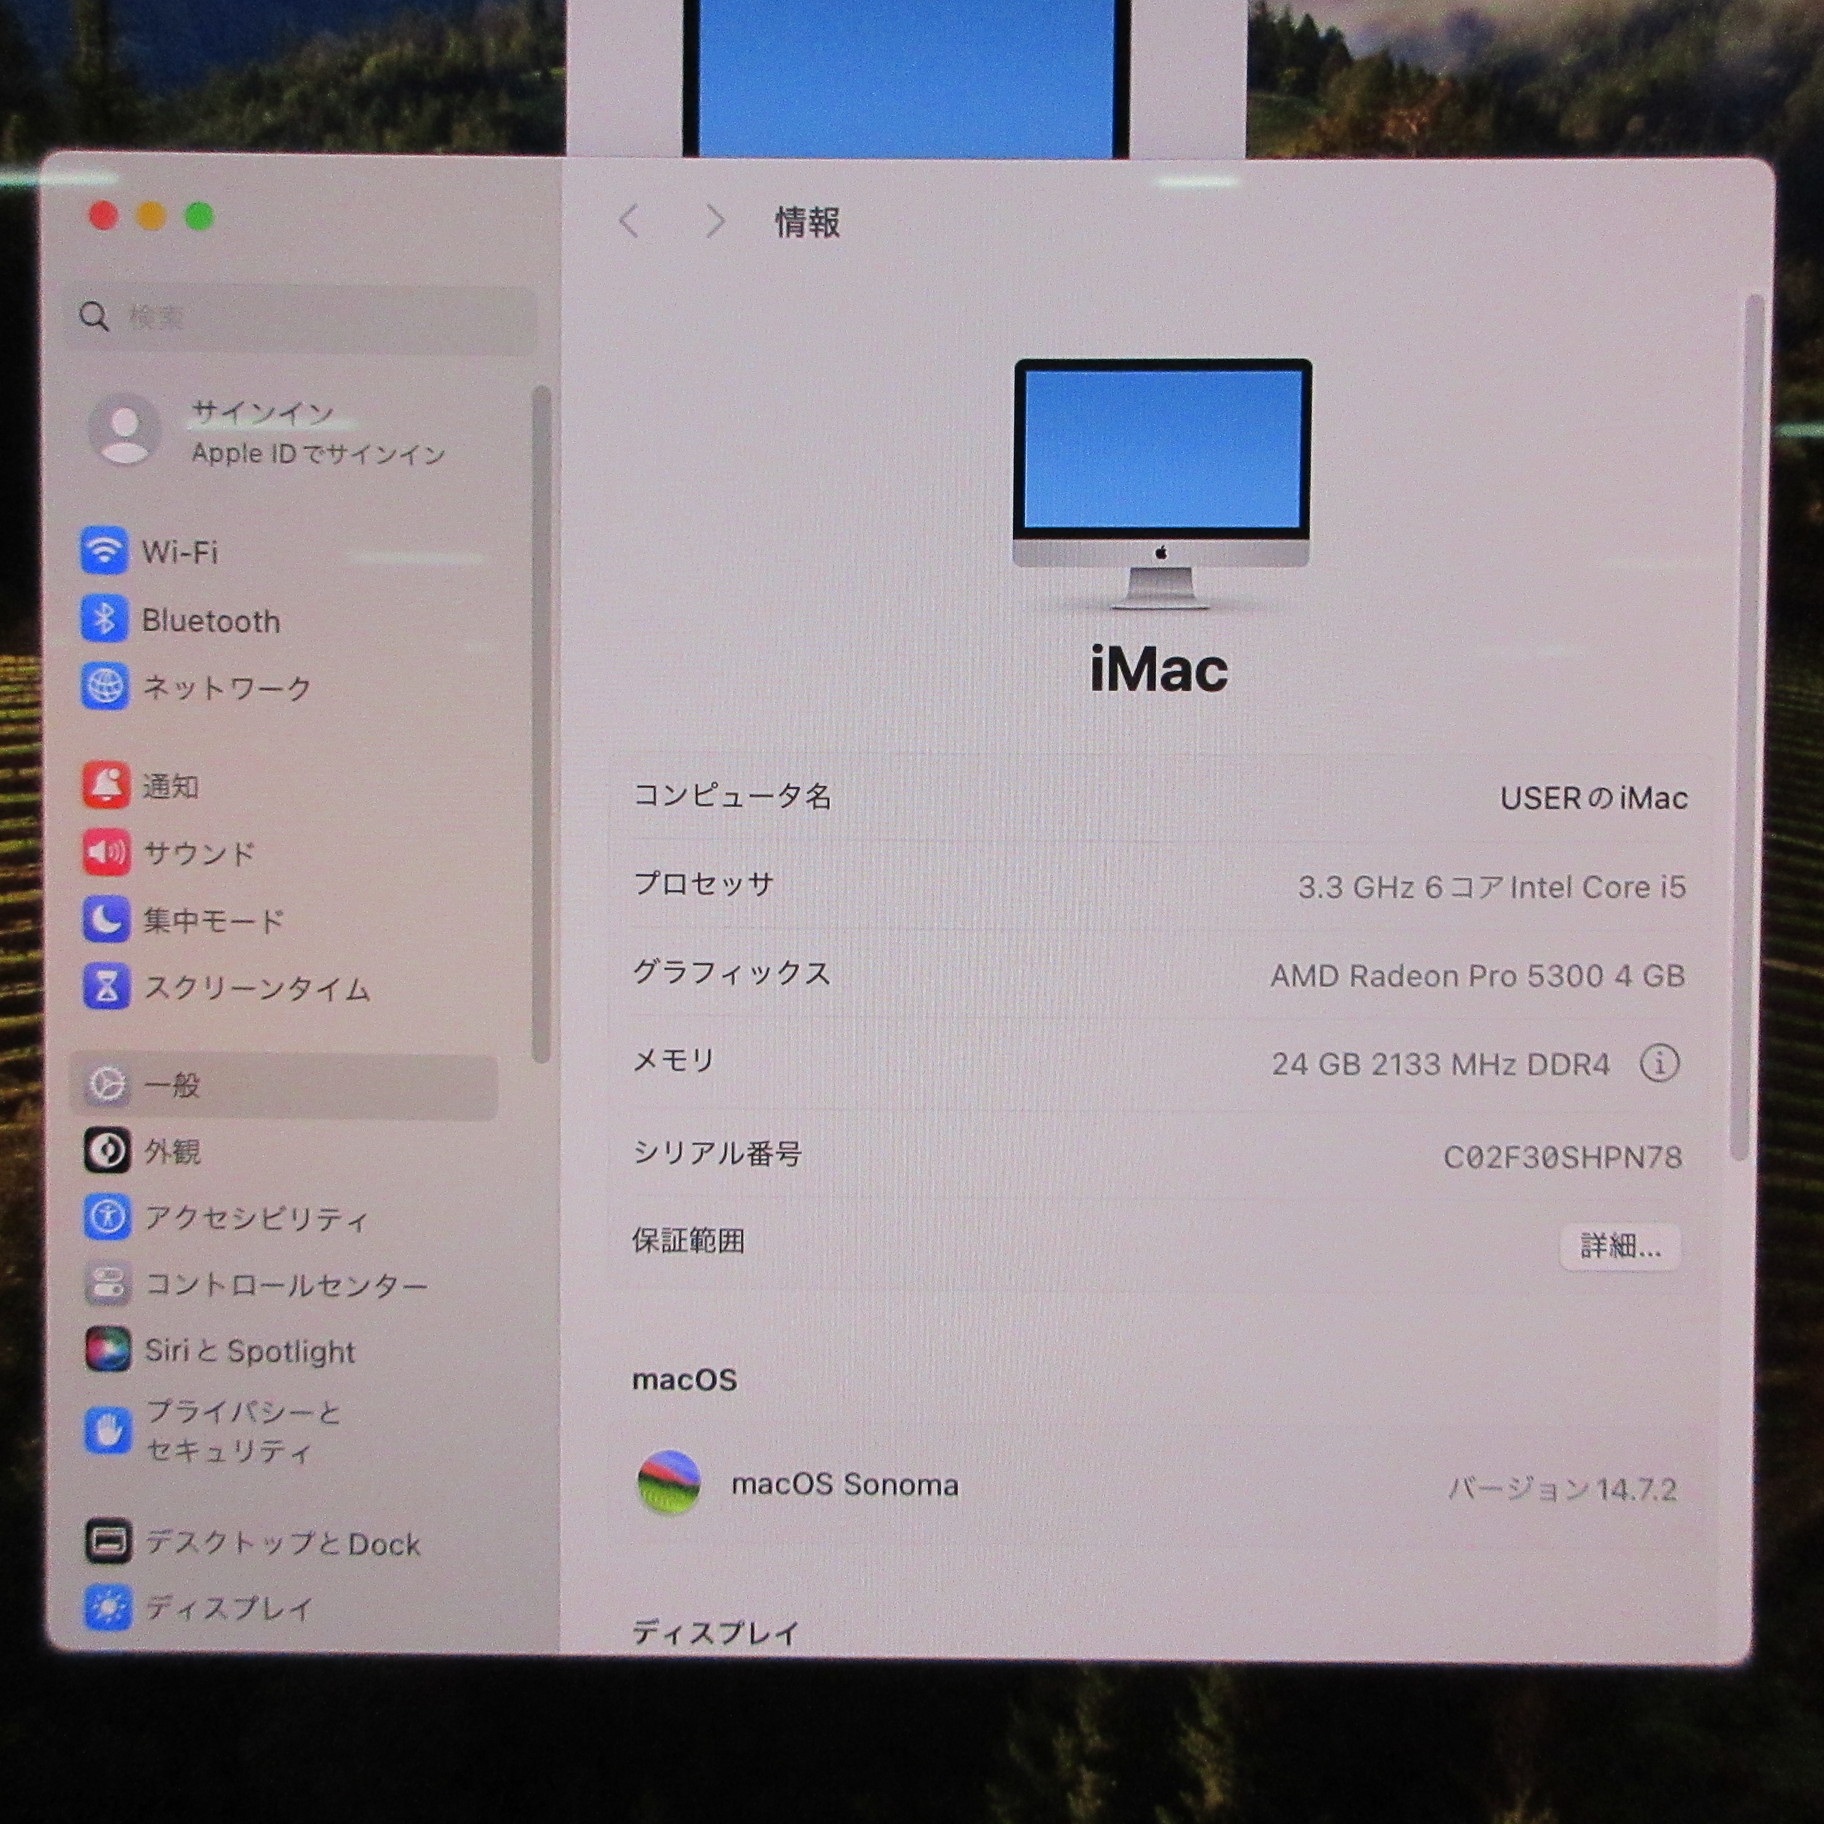Screen dimensions: 1824x1824
Task: Click the 保証範囲 label
Action: click(688, 1241)
